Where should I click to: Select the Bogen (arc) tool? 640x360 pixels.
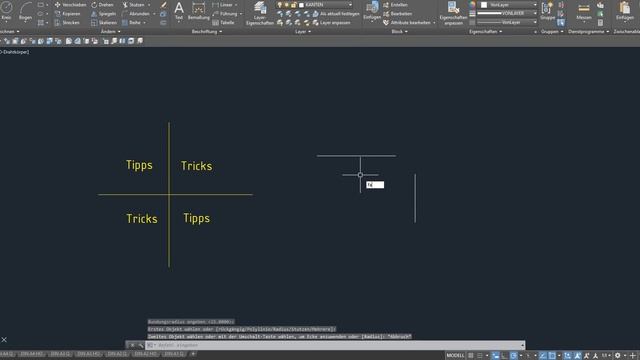click(x=25, y=11)
